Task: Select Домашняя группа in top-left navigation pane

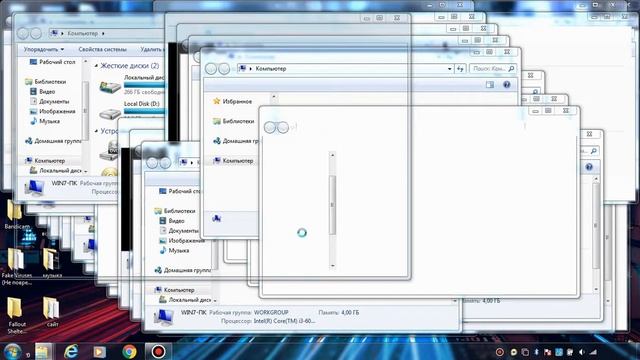Action: tap(53, 141)
